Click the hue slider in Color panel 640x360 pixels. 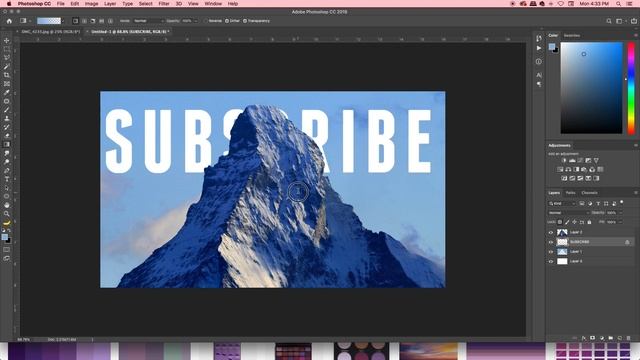point(631,88)
